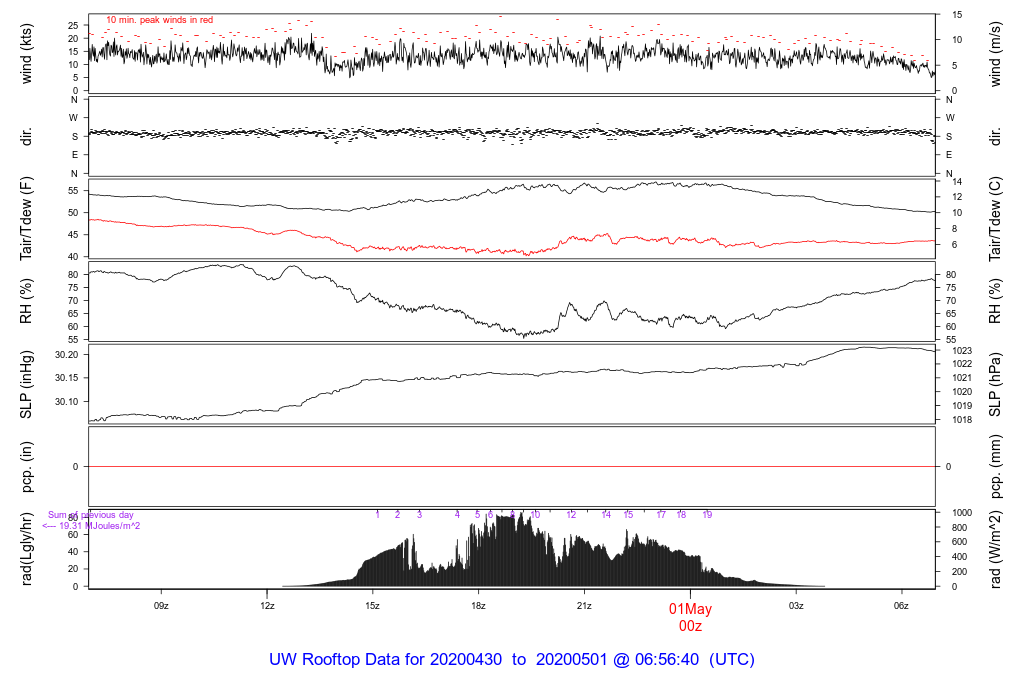The width and height of the screenshot is (1024, 700).
Task: Click the 21z time axis label
Action: tap(584, 606)
